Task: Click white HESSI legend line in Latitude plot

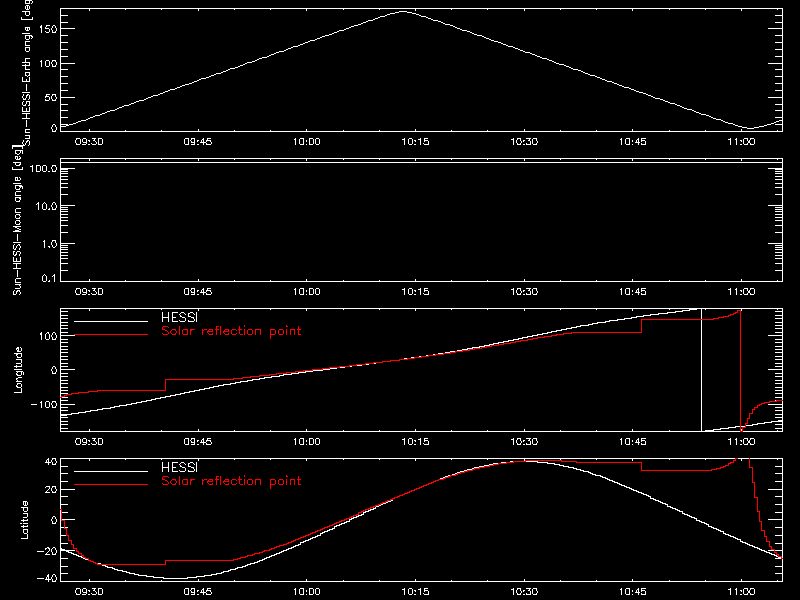Action: click(111, 471)
